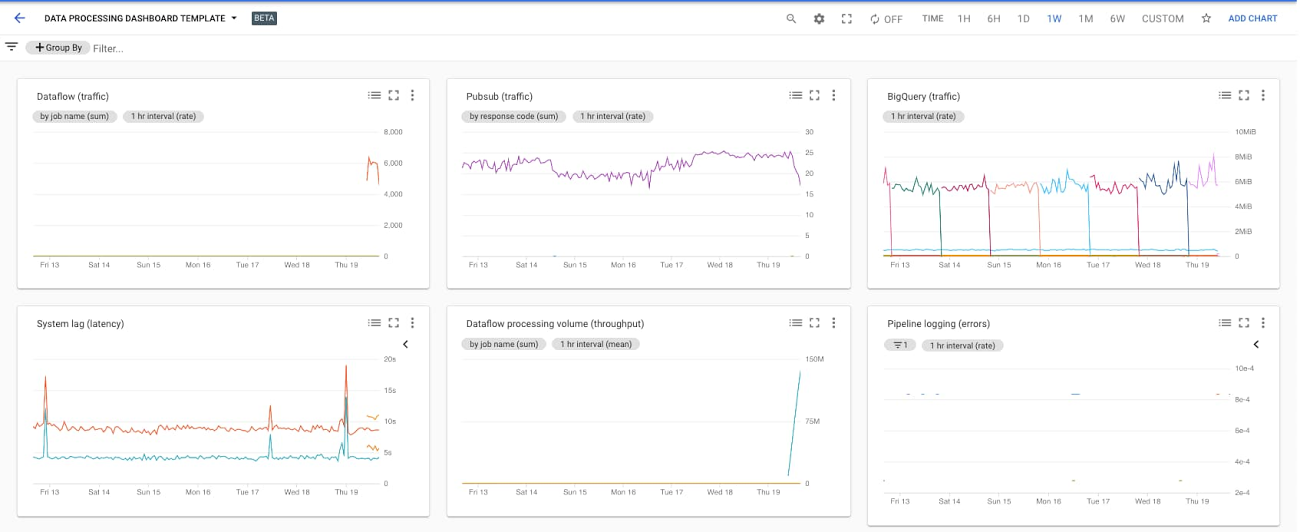Expand System lag (latency) chart to full screen
The image size is (1300, 532).
point(394,323)
